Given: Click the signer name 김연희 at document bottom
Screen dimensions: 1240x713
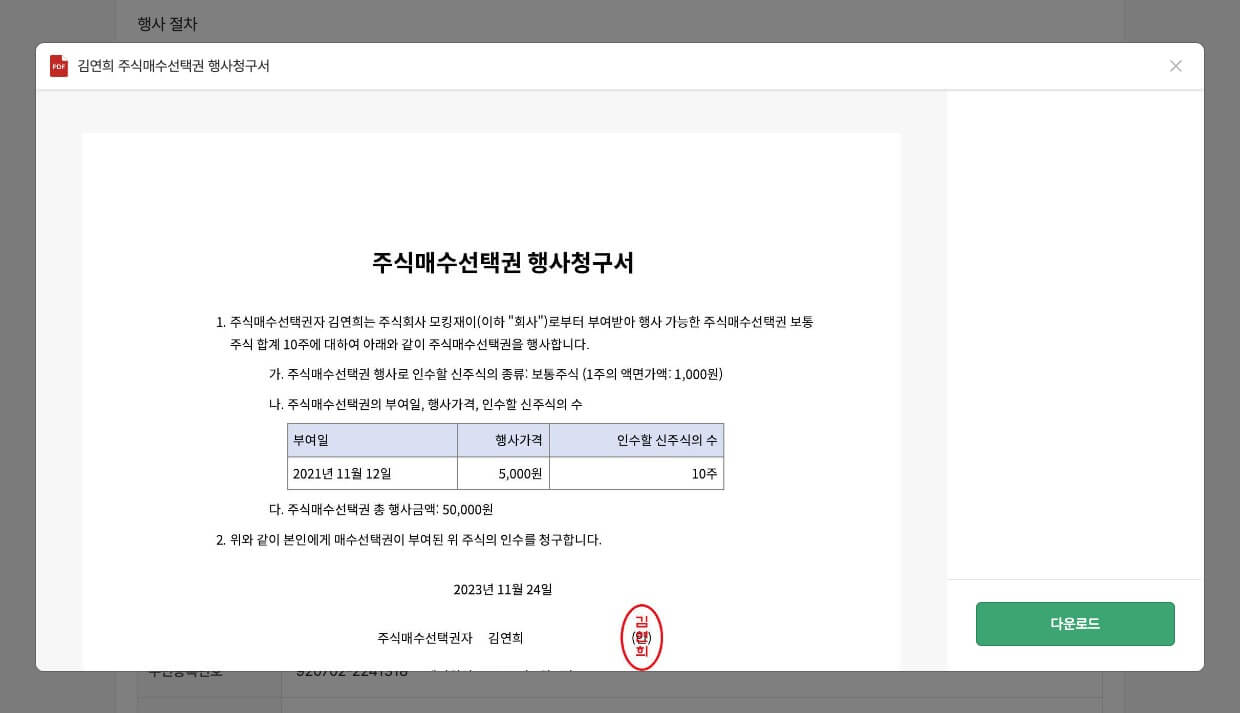Looking at the screenshot, I should click(505, 638).
